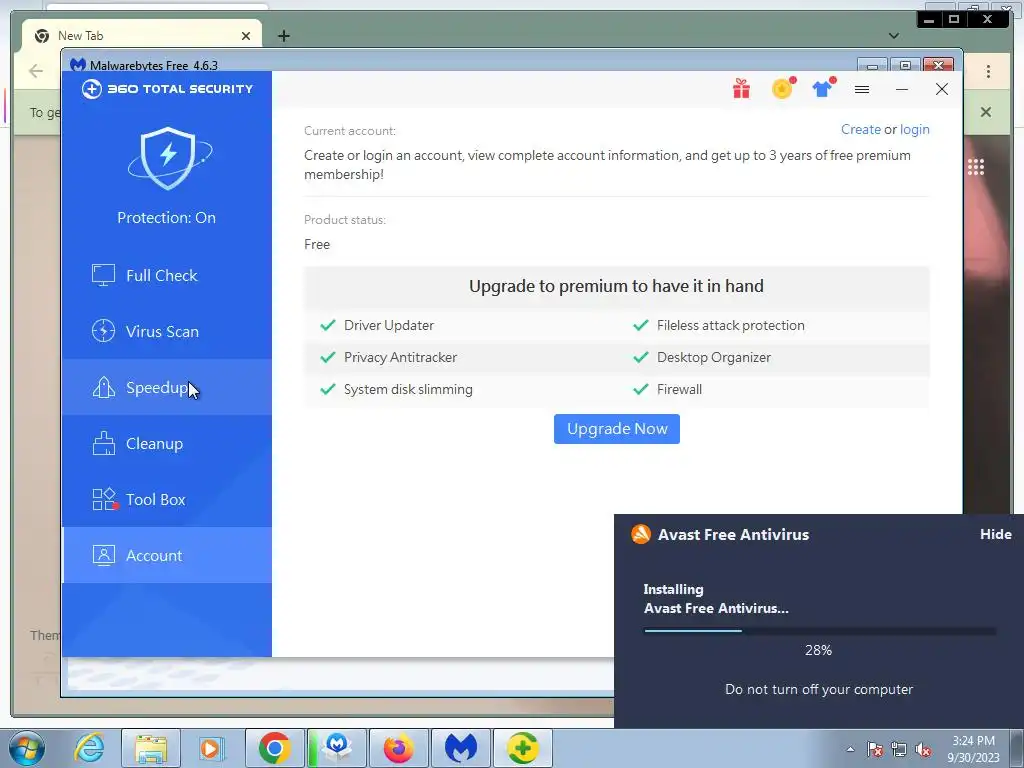Close the New Tab tab
Viewport: 1024px width, 768px height.
(x=246, y=36)
